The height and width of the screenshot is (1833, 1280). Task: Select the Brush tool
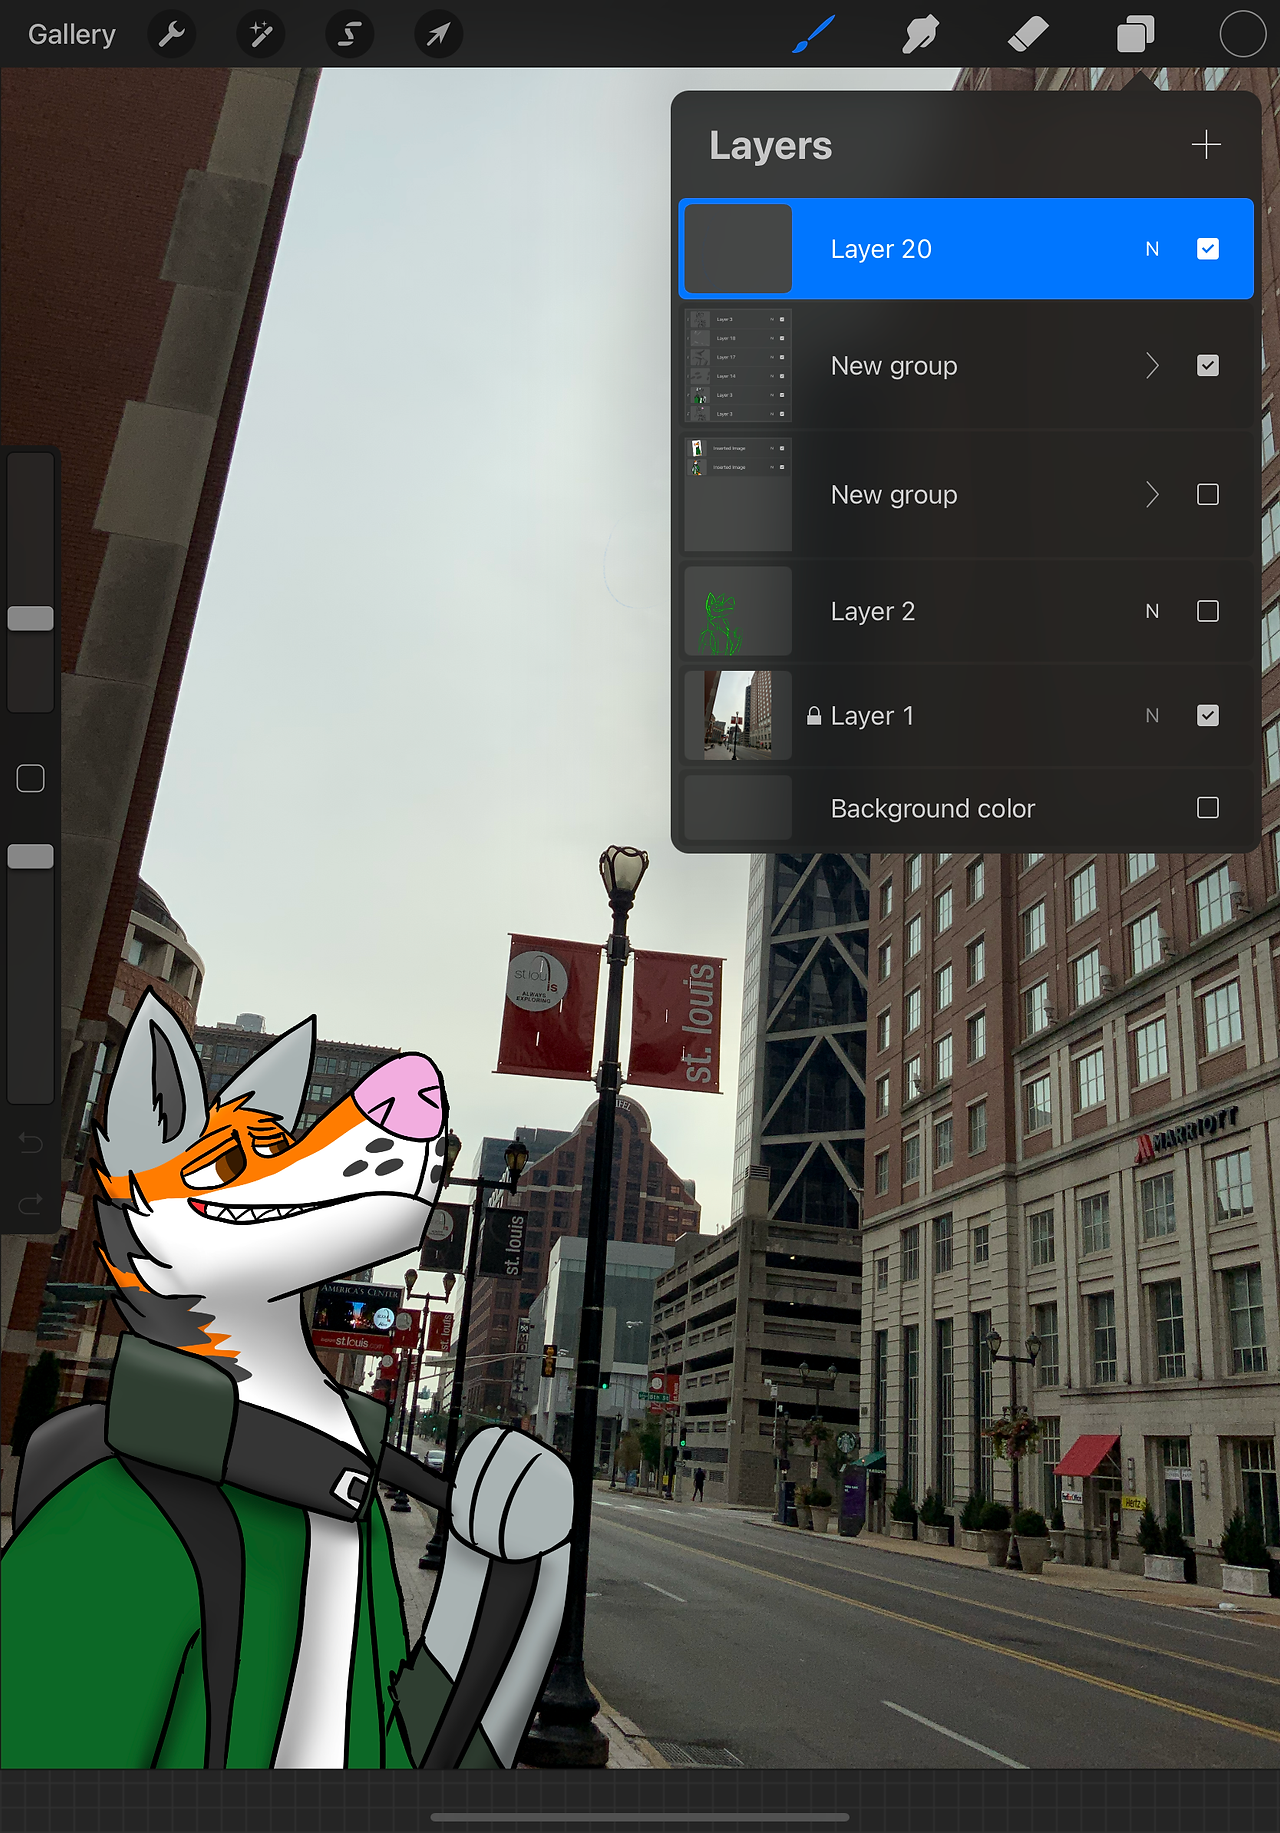click(814, 35)
